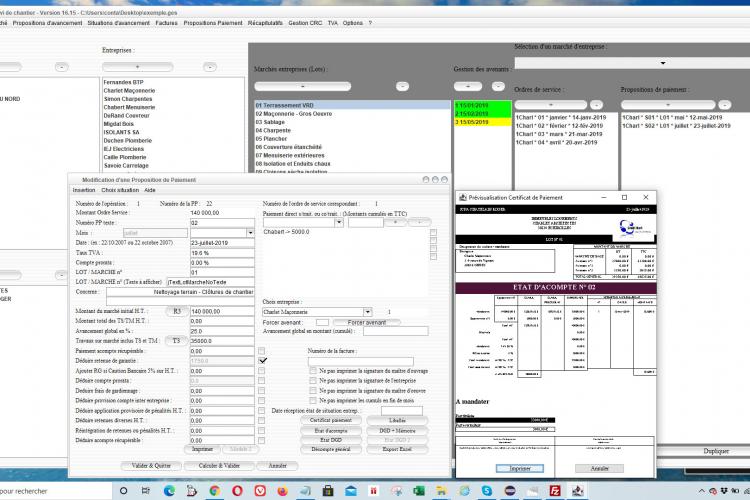The height and width of the screenshot is (500, 750).
Task: Click minus button beside Propositions de paiement
Action: [x=725, y=104]
